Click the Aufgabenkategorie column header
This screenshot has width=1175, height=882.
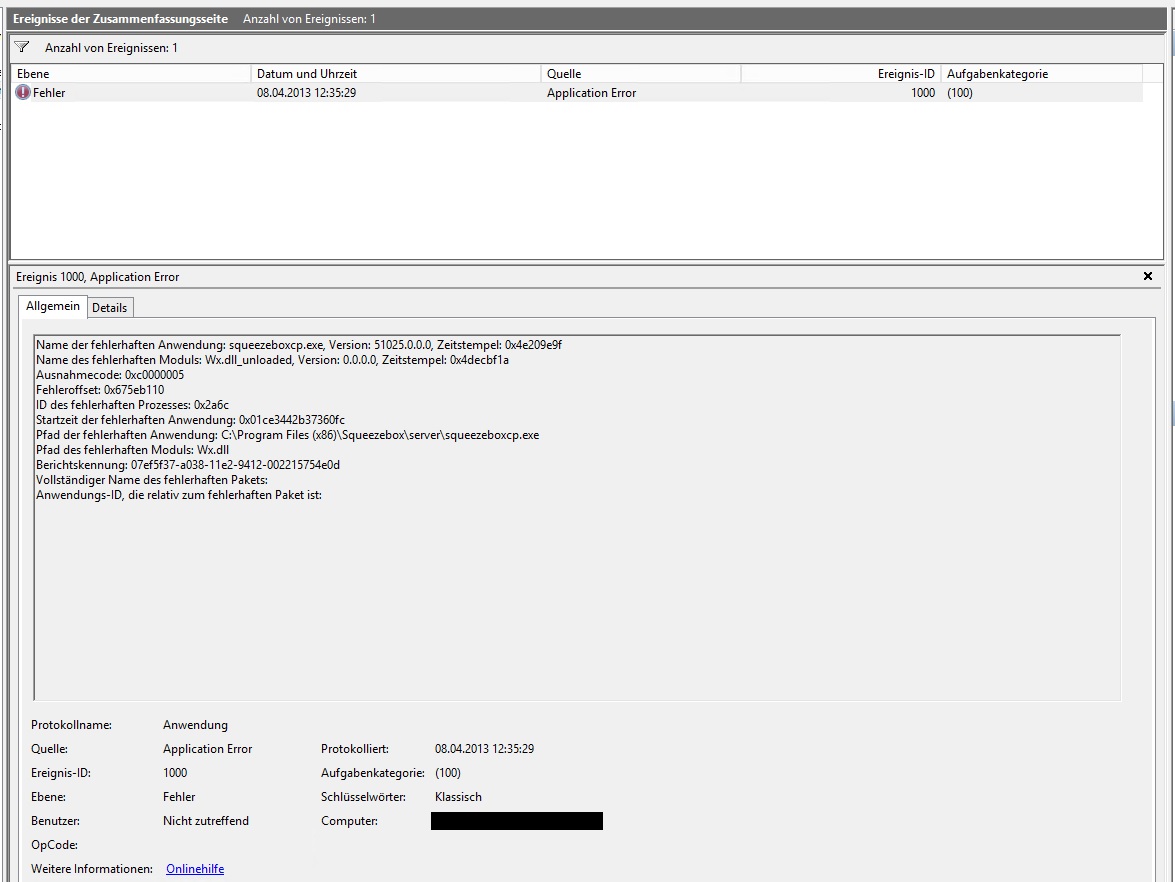pyautogui.click(x=1040, y=74)
